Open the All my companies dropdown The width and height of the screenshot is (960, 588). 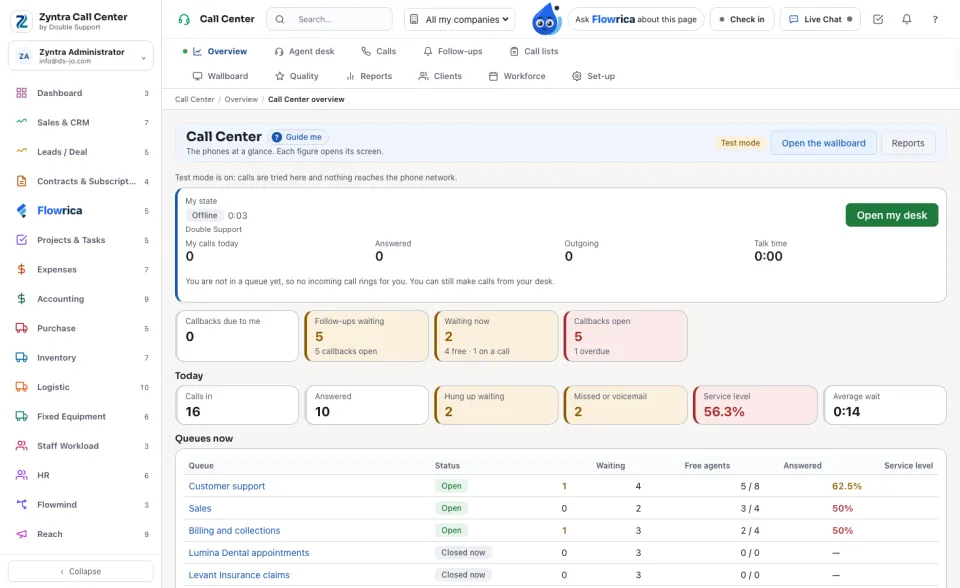(x=460, y=19)
